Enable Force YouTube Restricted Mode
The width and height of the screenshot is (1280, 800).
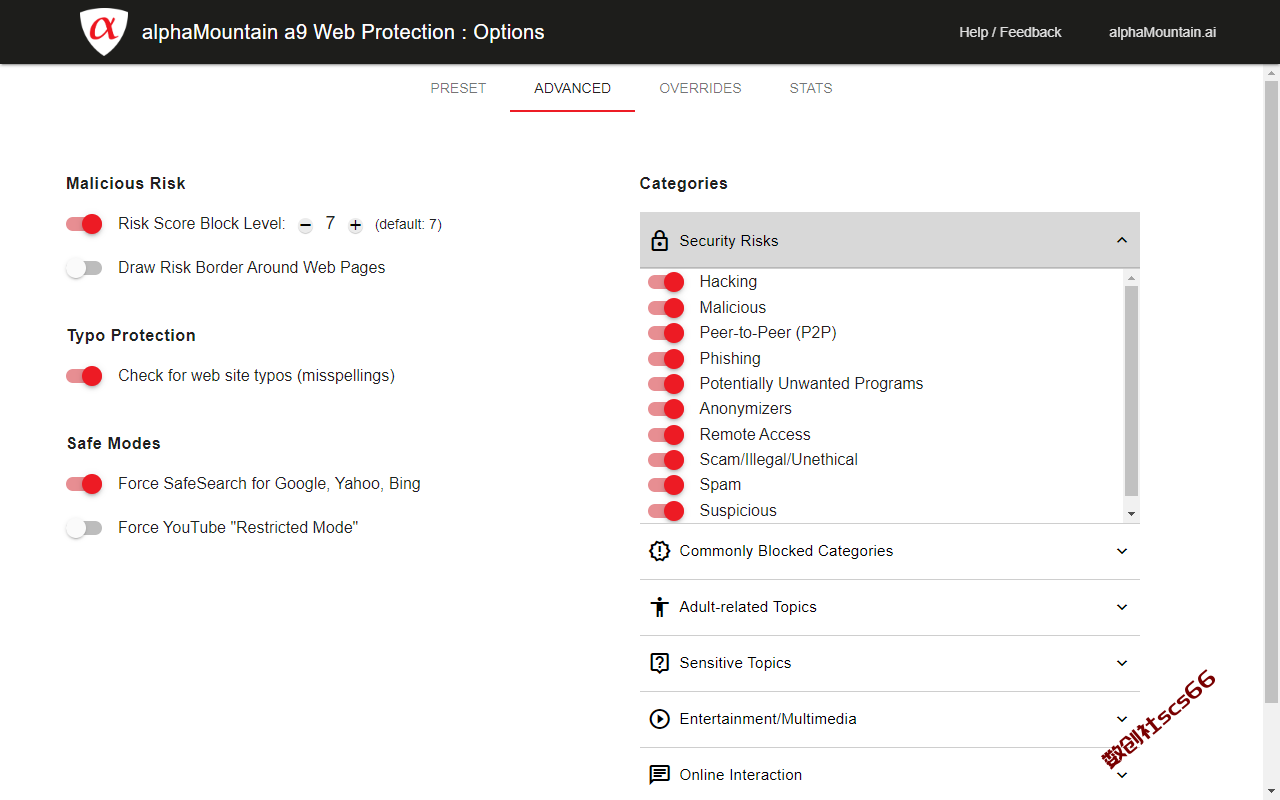tap(85, 528)
